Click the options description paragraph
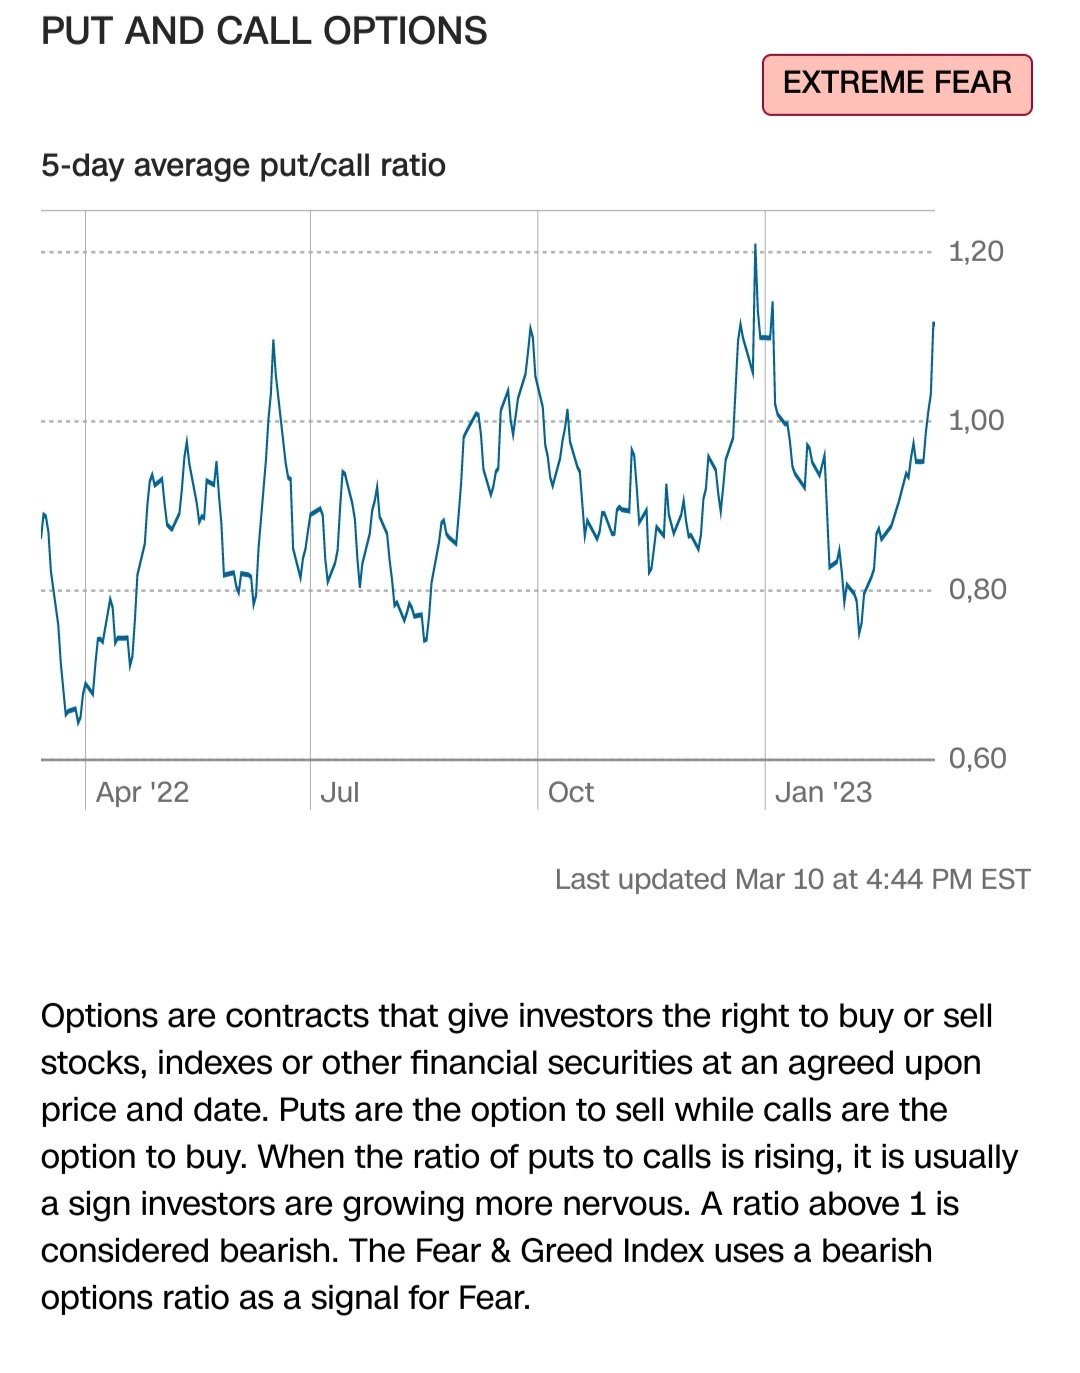Viewport: 1080px width, 1373px height. pyautogui.click(x=528, y=1156)
